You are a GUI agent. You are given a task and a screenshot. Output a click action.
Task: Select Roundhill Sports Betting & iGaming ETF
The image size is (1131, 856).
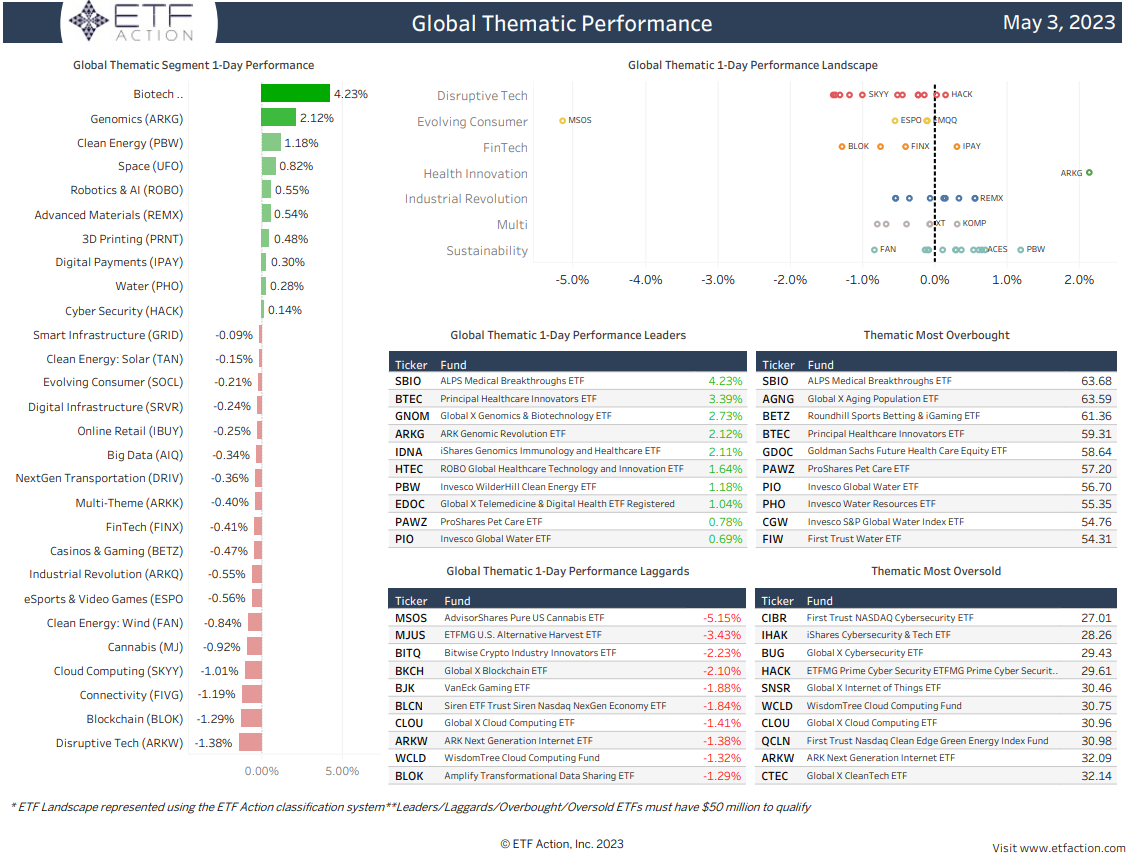pos(894,416)
